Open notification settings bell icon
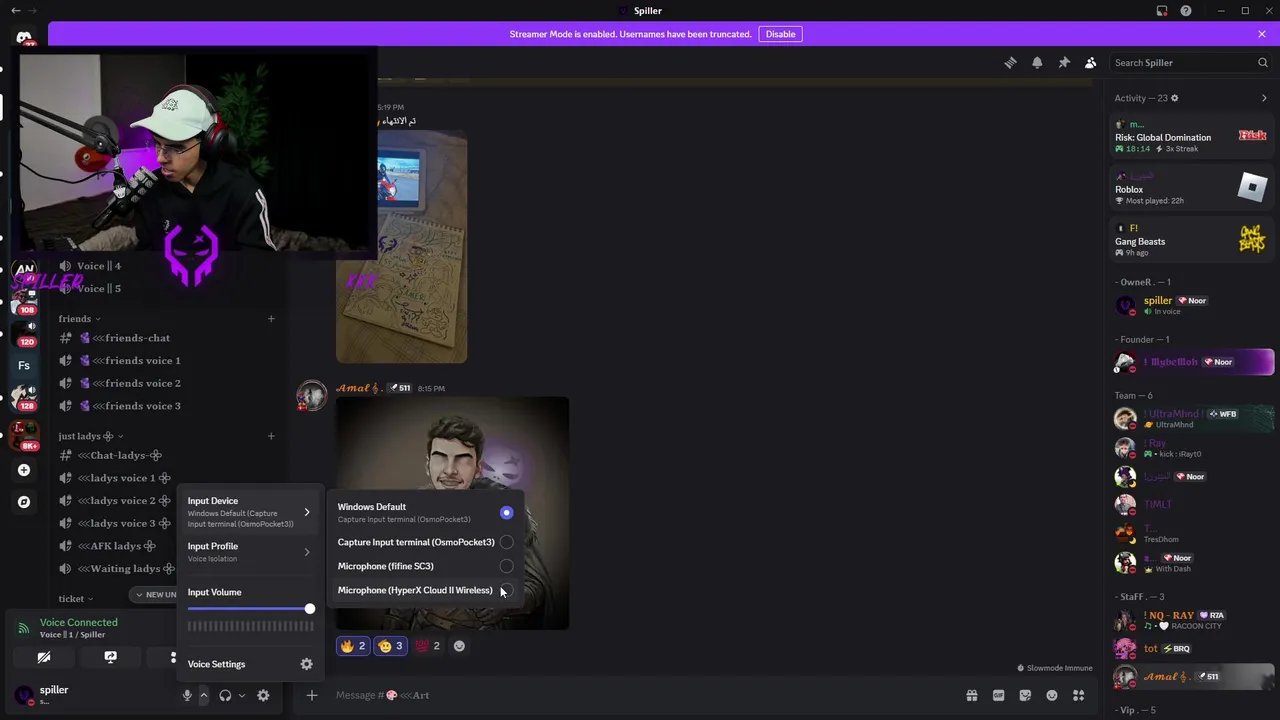Viewport: 1280px width, 720px height. point(1037,62)
